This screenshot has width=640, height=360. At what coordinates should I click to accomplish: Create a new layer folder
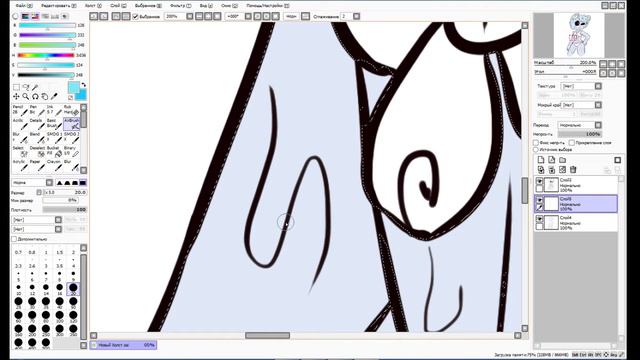click(562, 160)
